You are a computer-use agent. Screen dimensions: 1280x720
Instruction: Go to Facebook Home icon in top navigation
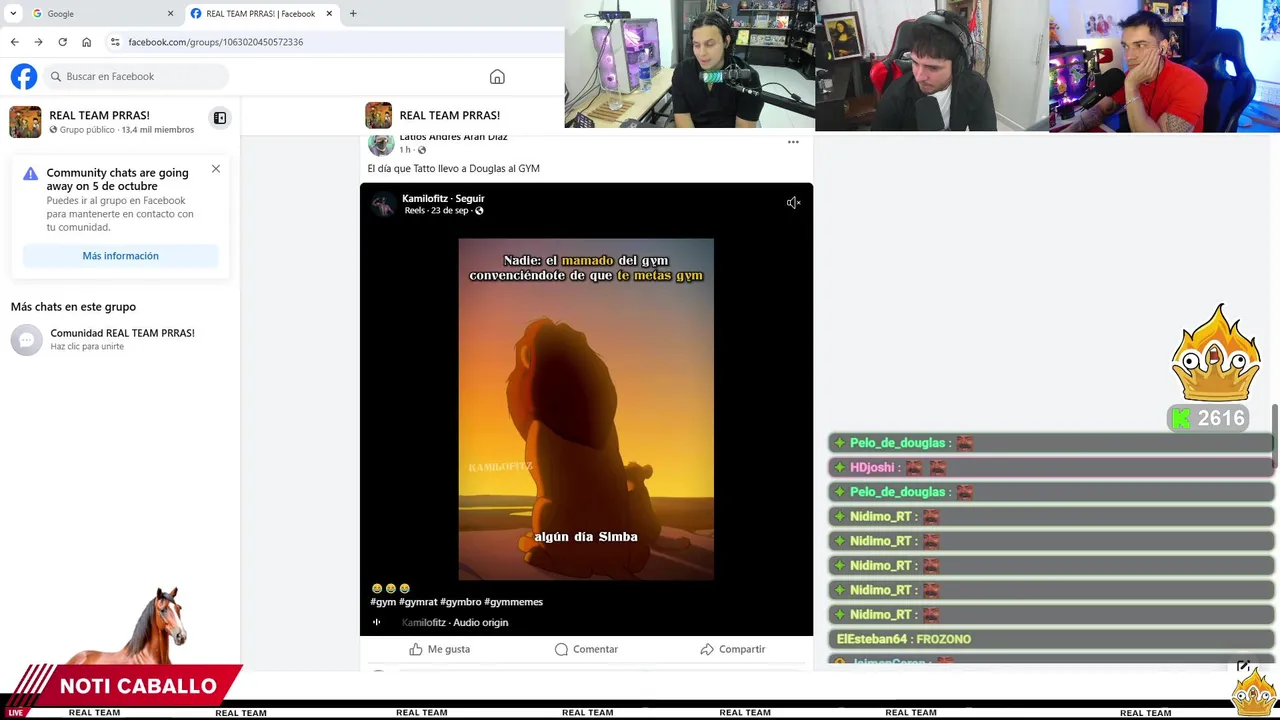(x=497, y=77)
